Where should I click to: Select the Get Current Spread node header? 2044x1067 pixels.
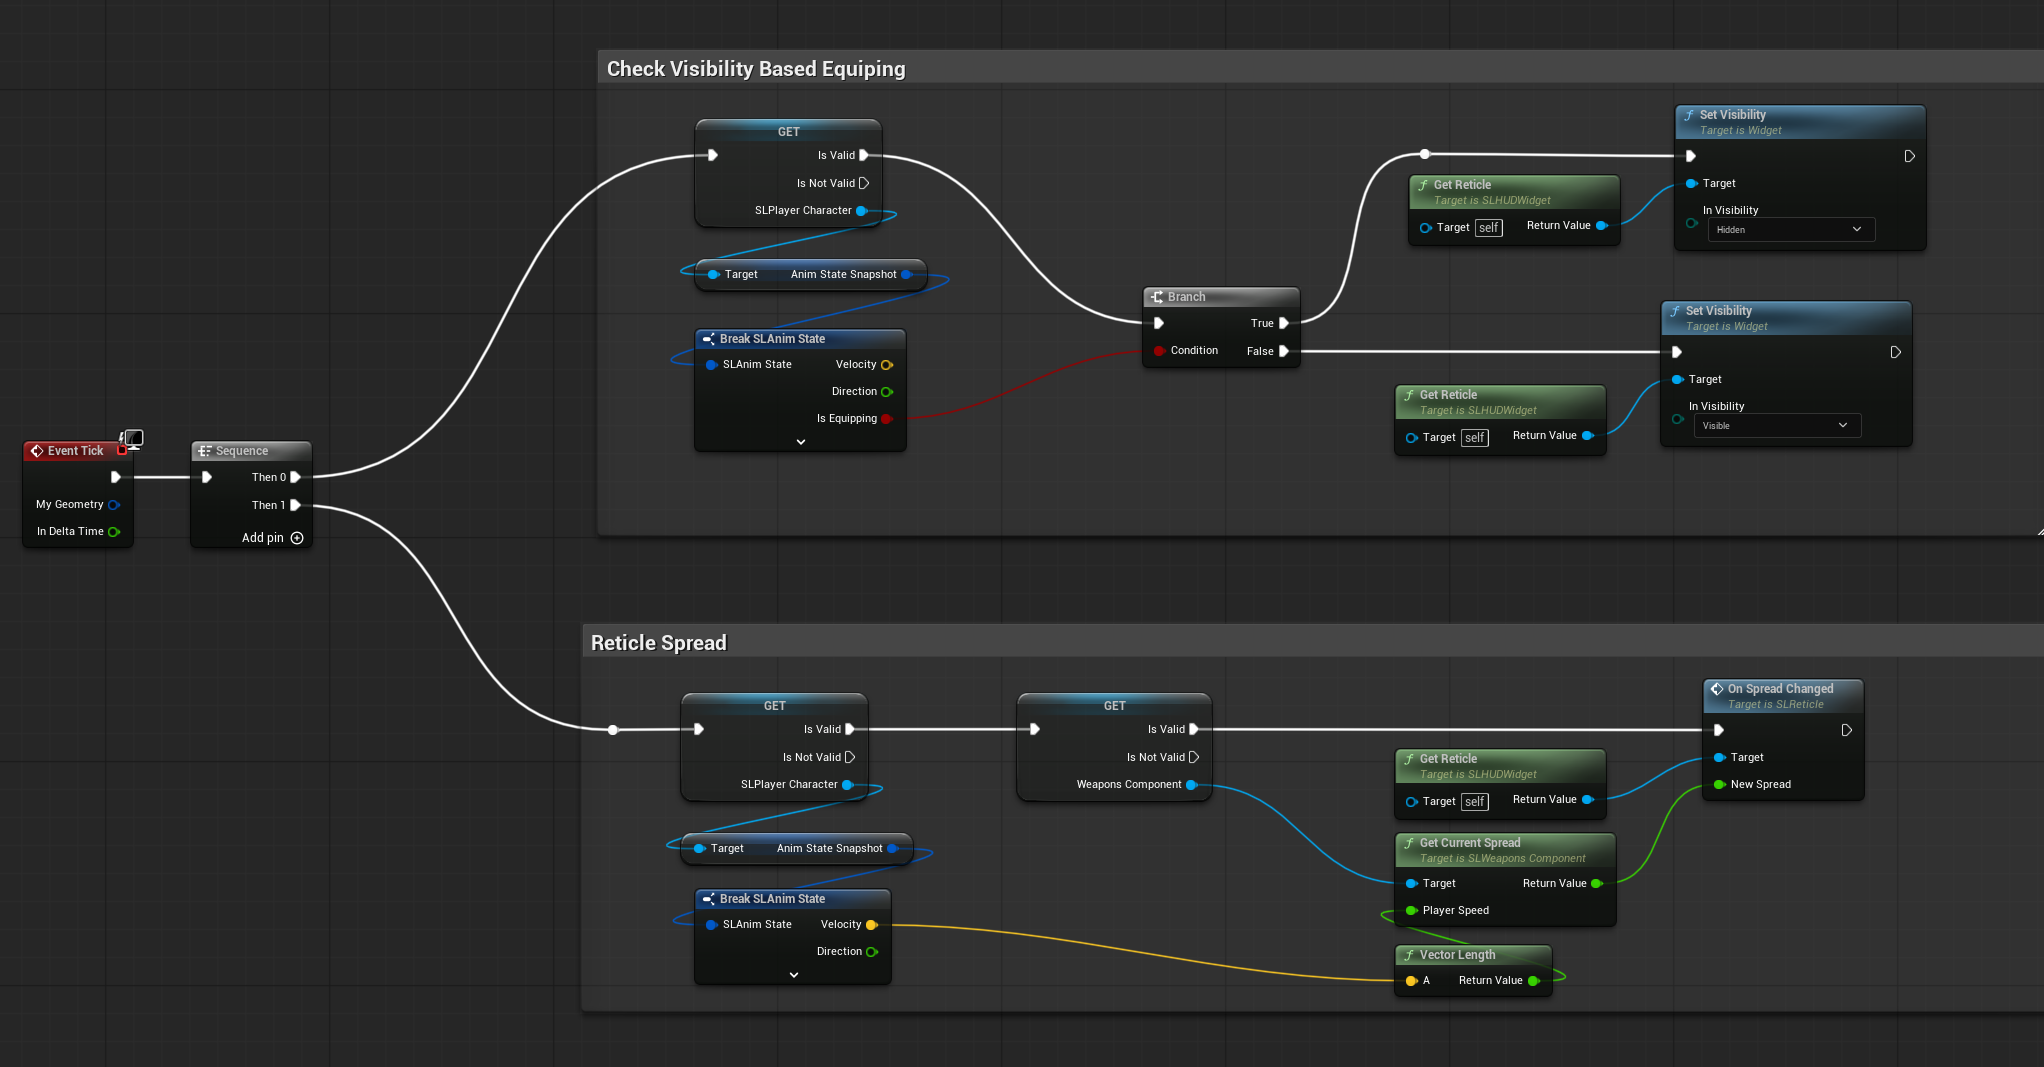[1505, 850]
